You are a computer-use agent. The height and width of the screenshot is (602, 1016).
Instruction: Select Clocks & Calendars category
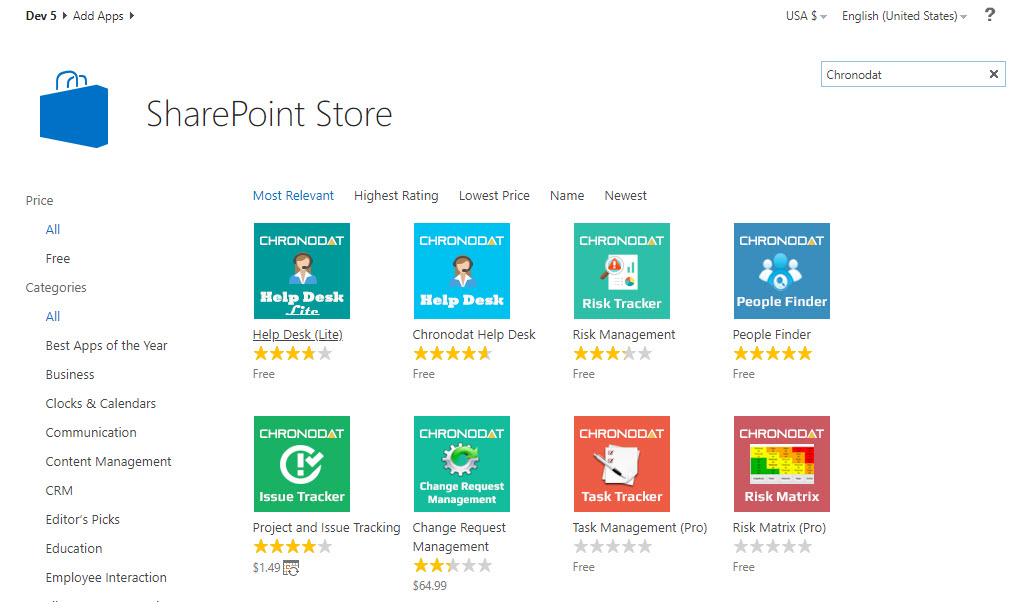100,404
